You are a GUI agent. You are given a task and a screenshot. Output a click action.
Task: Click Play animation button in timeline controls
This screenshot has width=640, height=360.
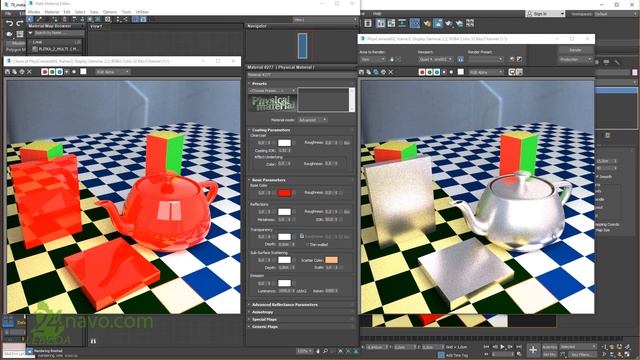503,347
